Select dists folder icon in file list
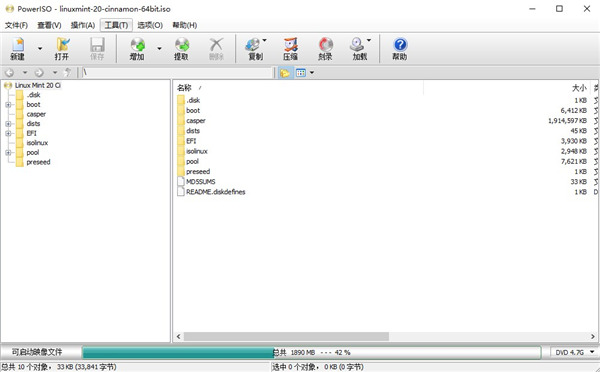600x372 pixels. [x=181, y=131]
